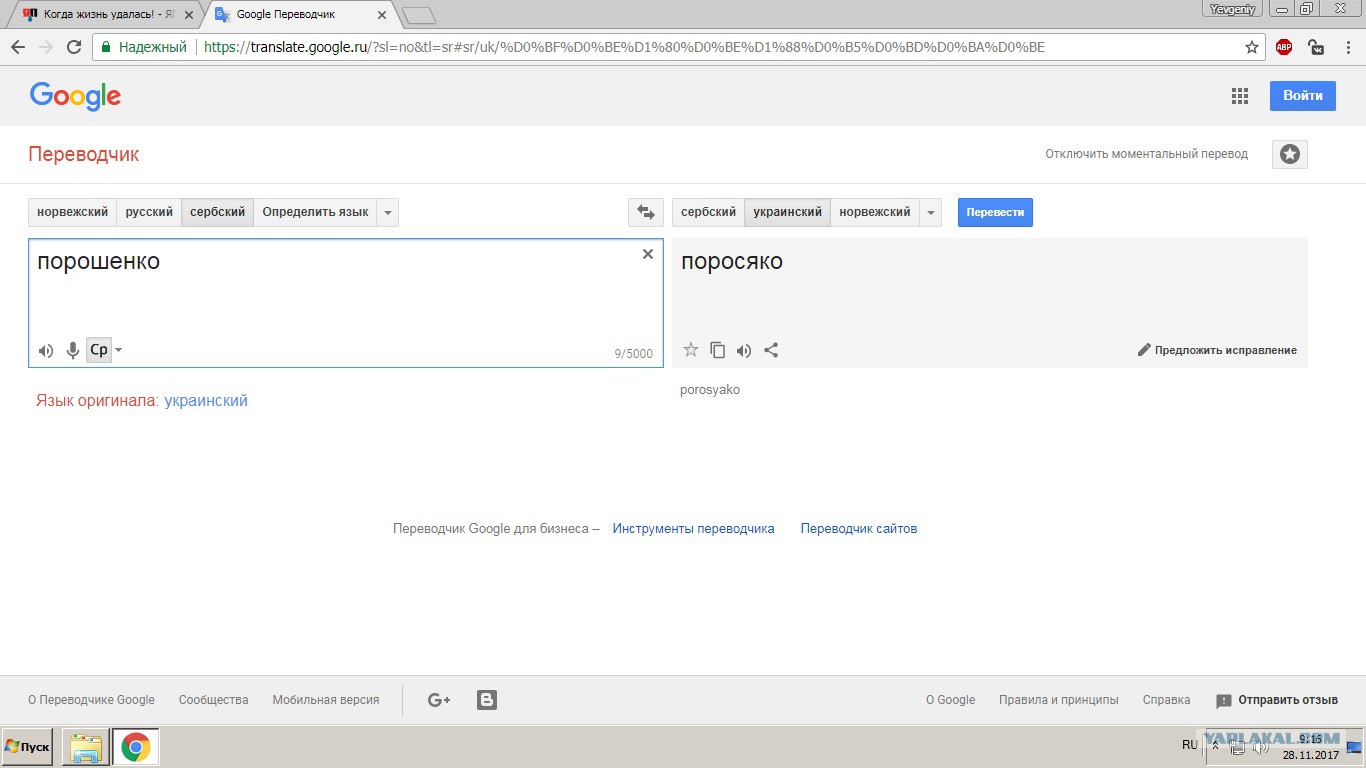Open Сообщества footer link
The height and width of the screenshot is (768, 1366).
(x=213, y=700)
